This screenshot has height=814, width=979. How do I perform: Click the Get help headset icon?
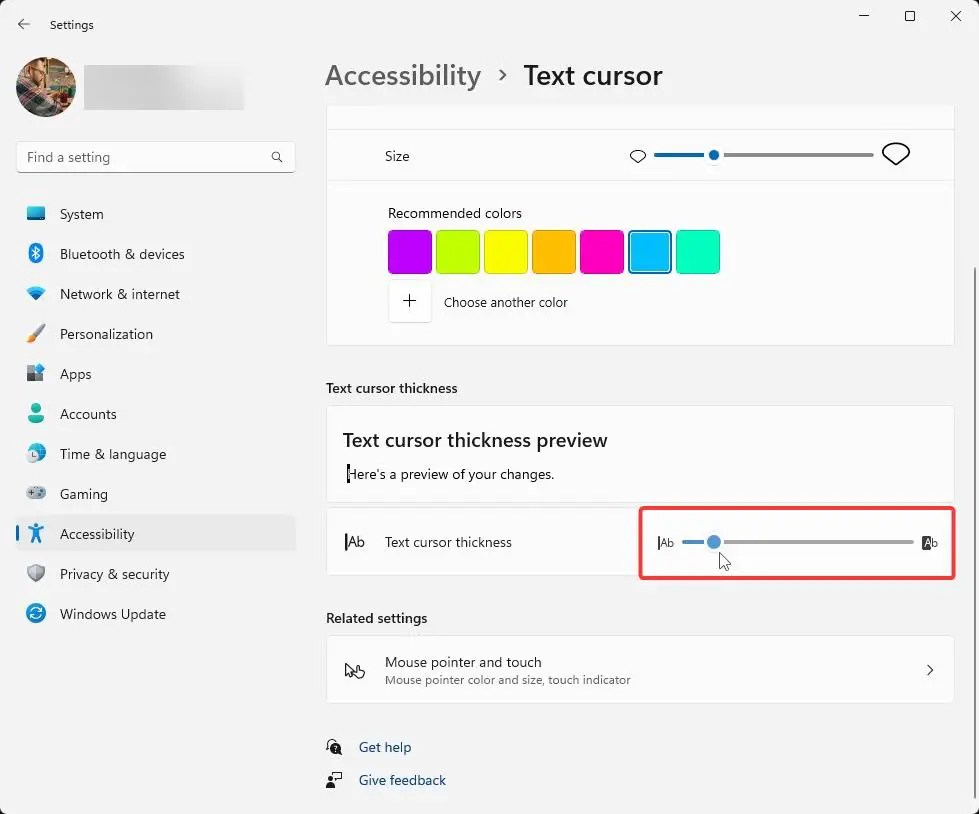tap(334, 747)
